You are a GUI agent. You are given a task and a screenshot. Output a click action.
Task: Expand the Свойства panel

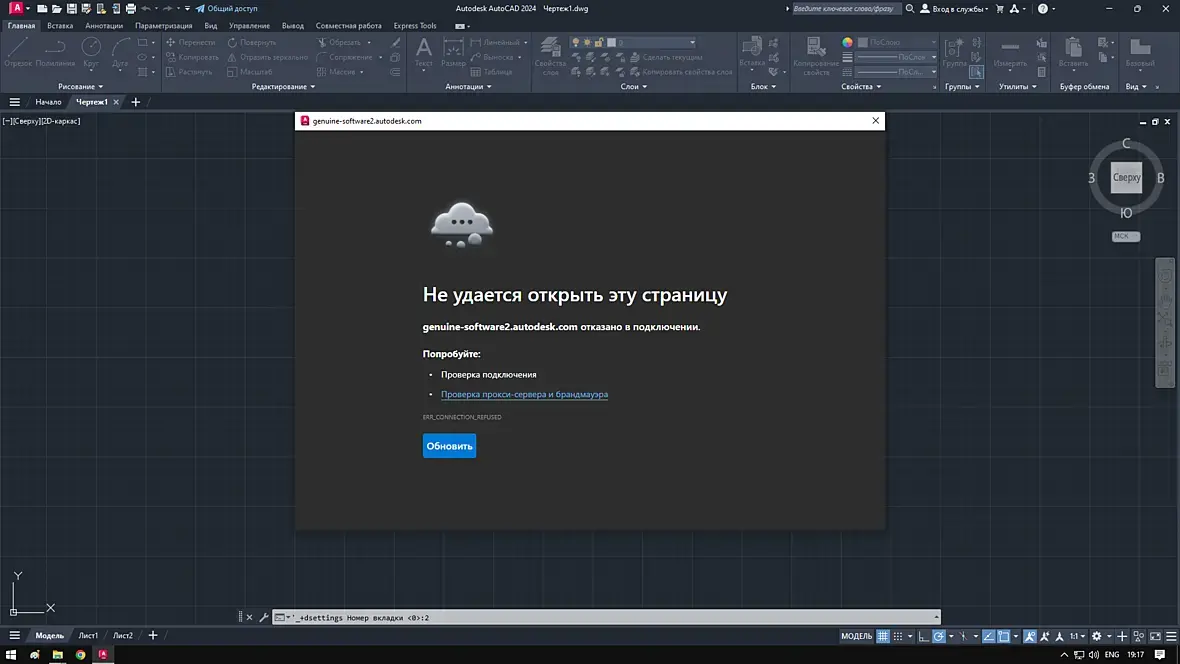tap(861, 87)
